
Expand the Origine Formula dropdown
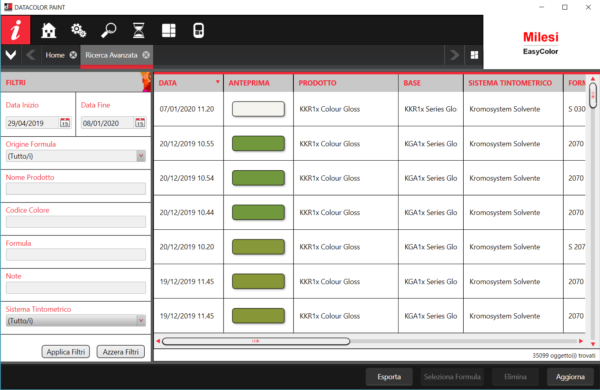141,156
